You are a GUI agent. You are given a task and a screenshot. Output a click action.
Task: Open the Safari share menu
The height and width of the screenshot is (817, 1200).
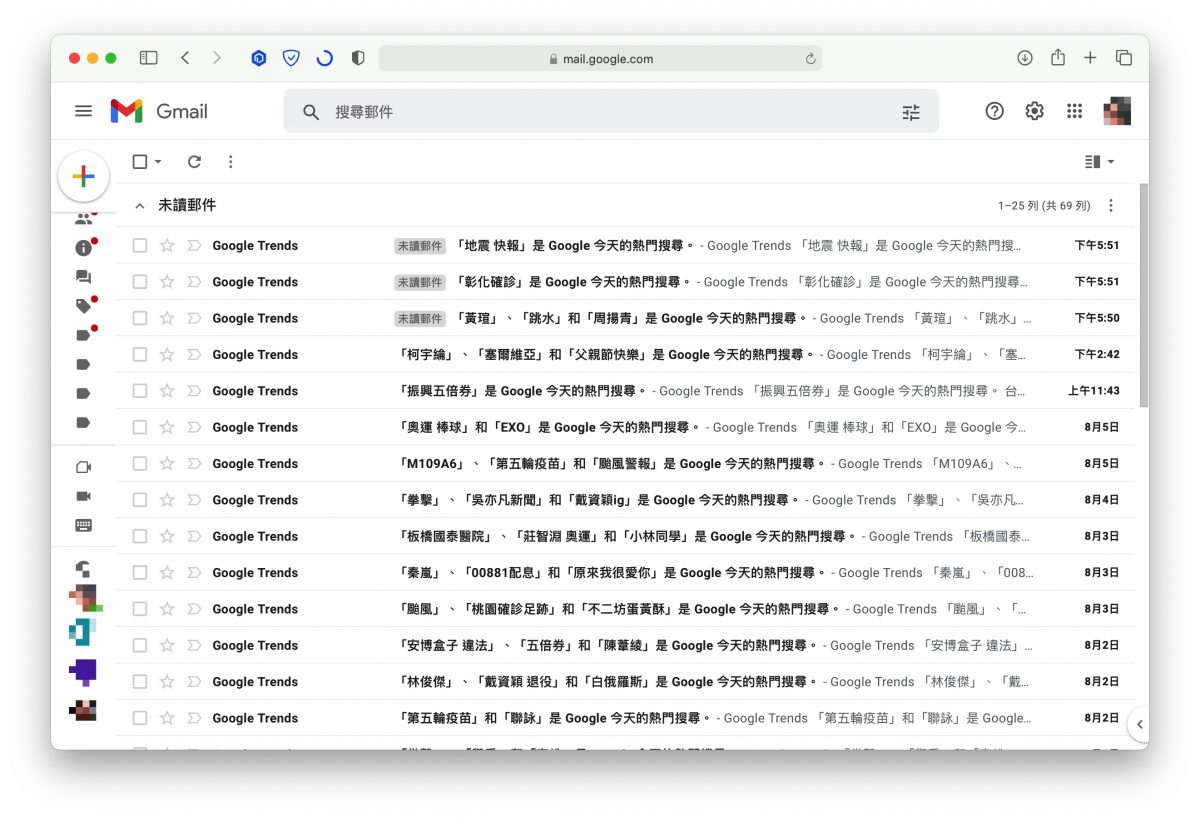[1058, 57]
